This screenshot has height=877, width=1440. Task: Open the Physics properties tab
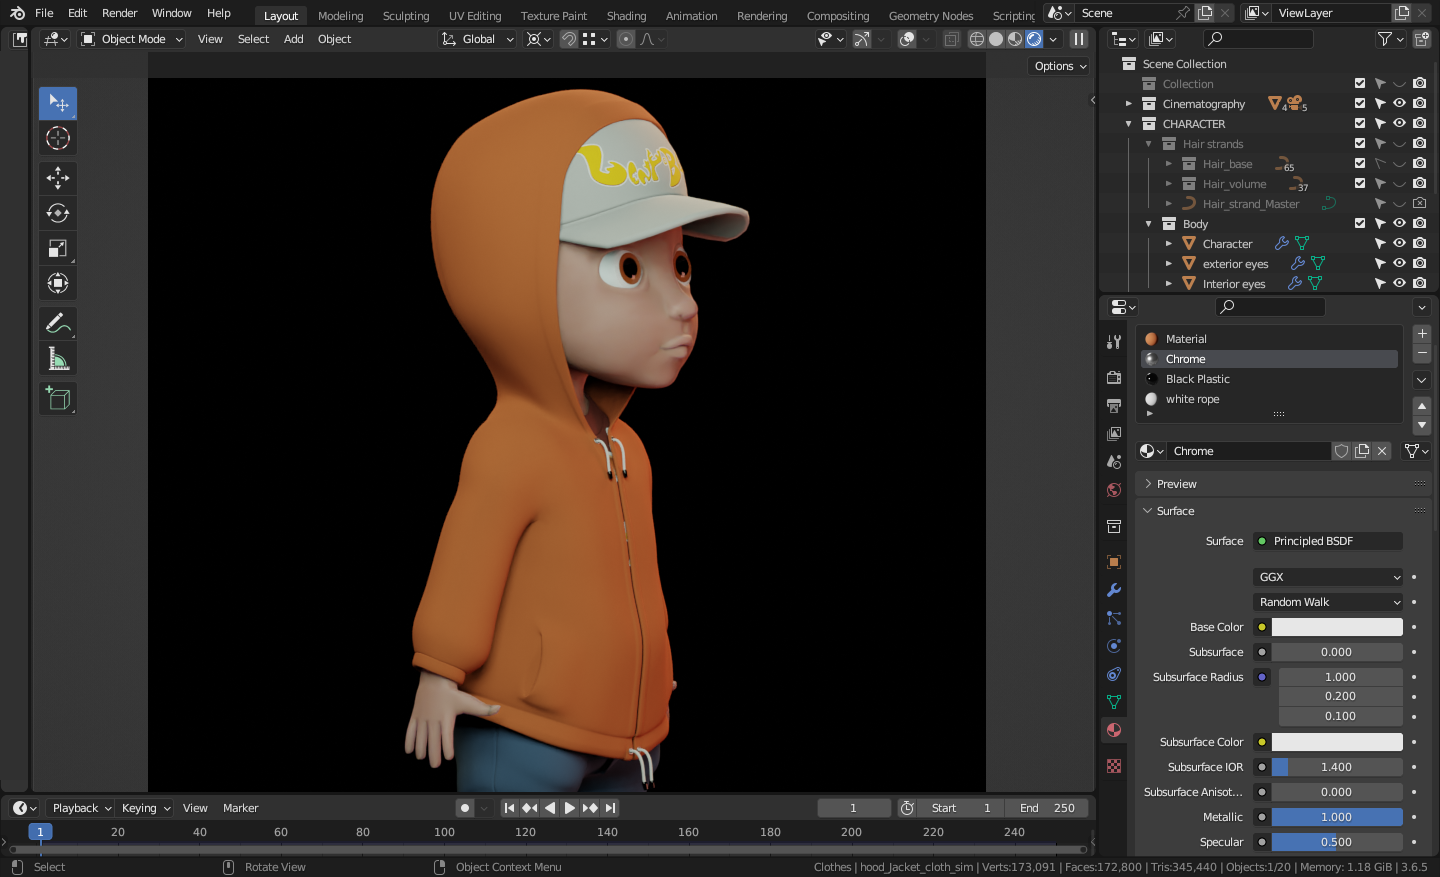pos(1114,646)
